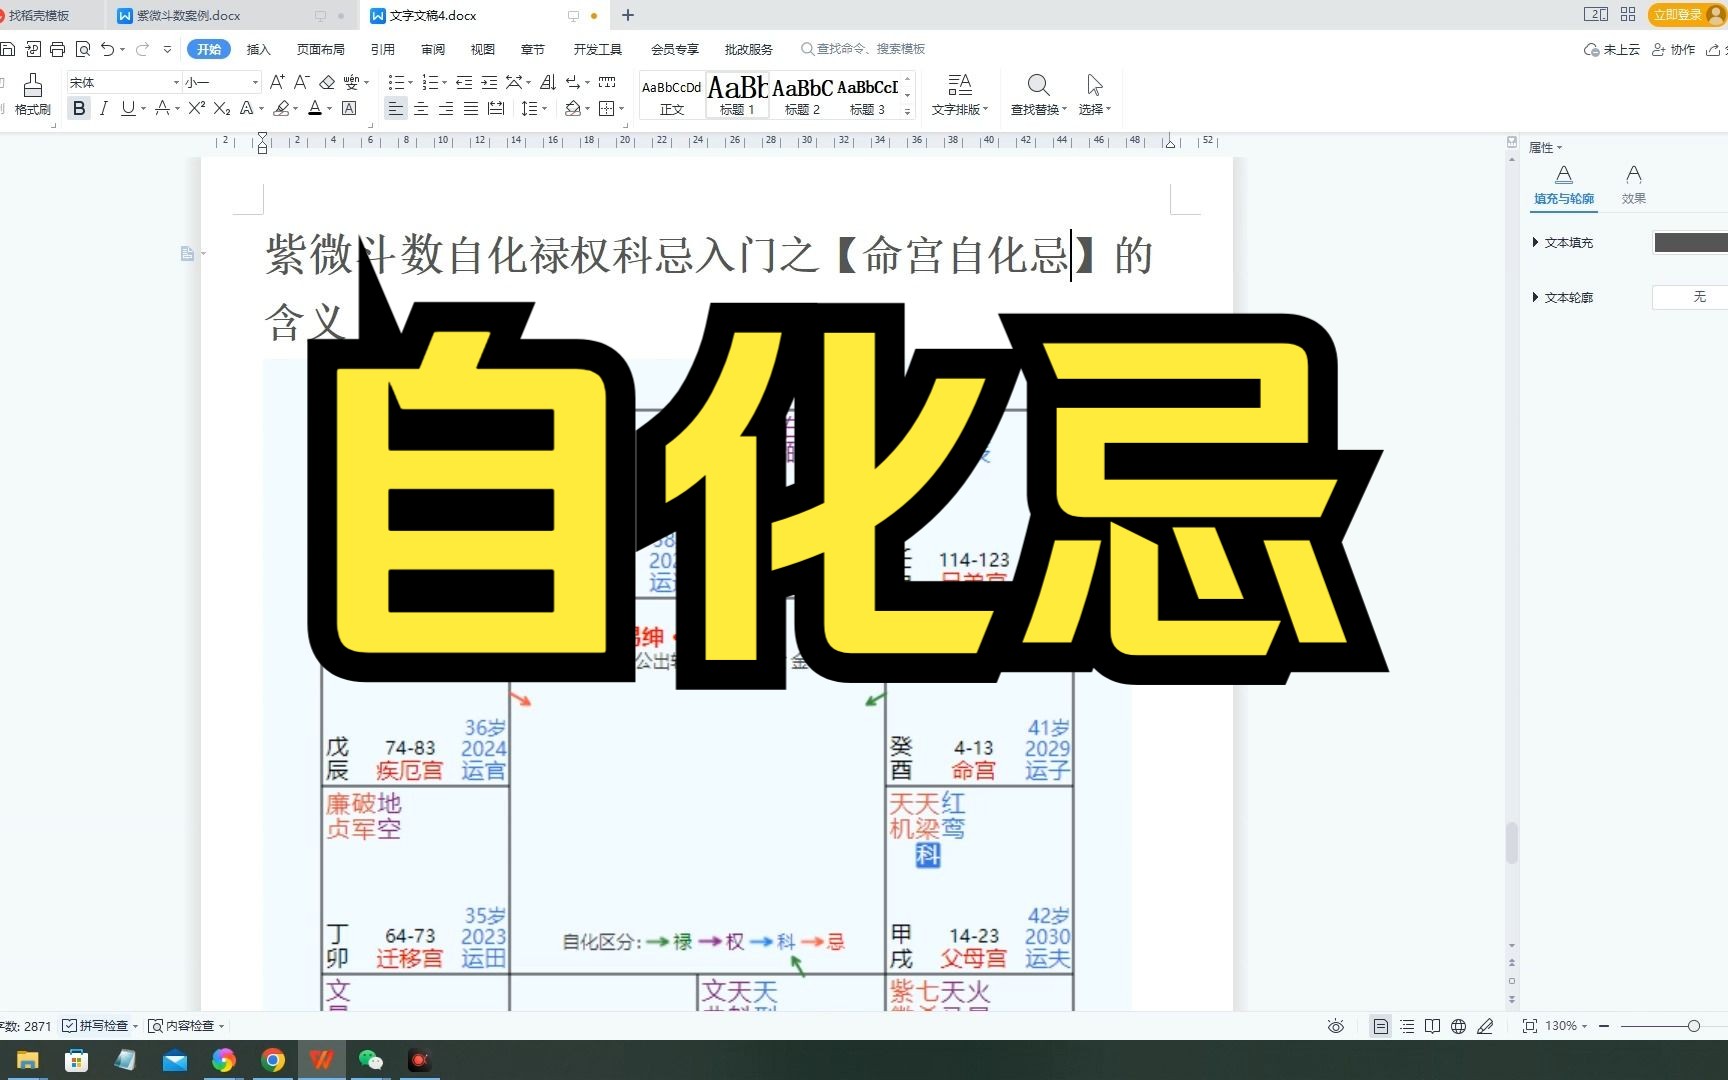Click the character border icon
1728x1080 pixels.
(x=349, y=108)
